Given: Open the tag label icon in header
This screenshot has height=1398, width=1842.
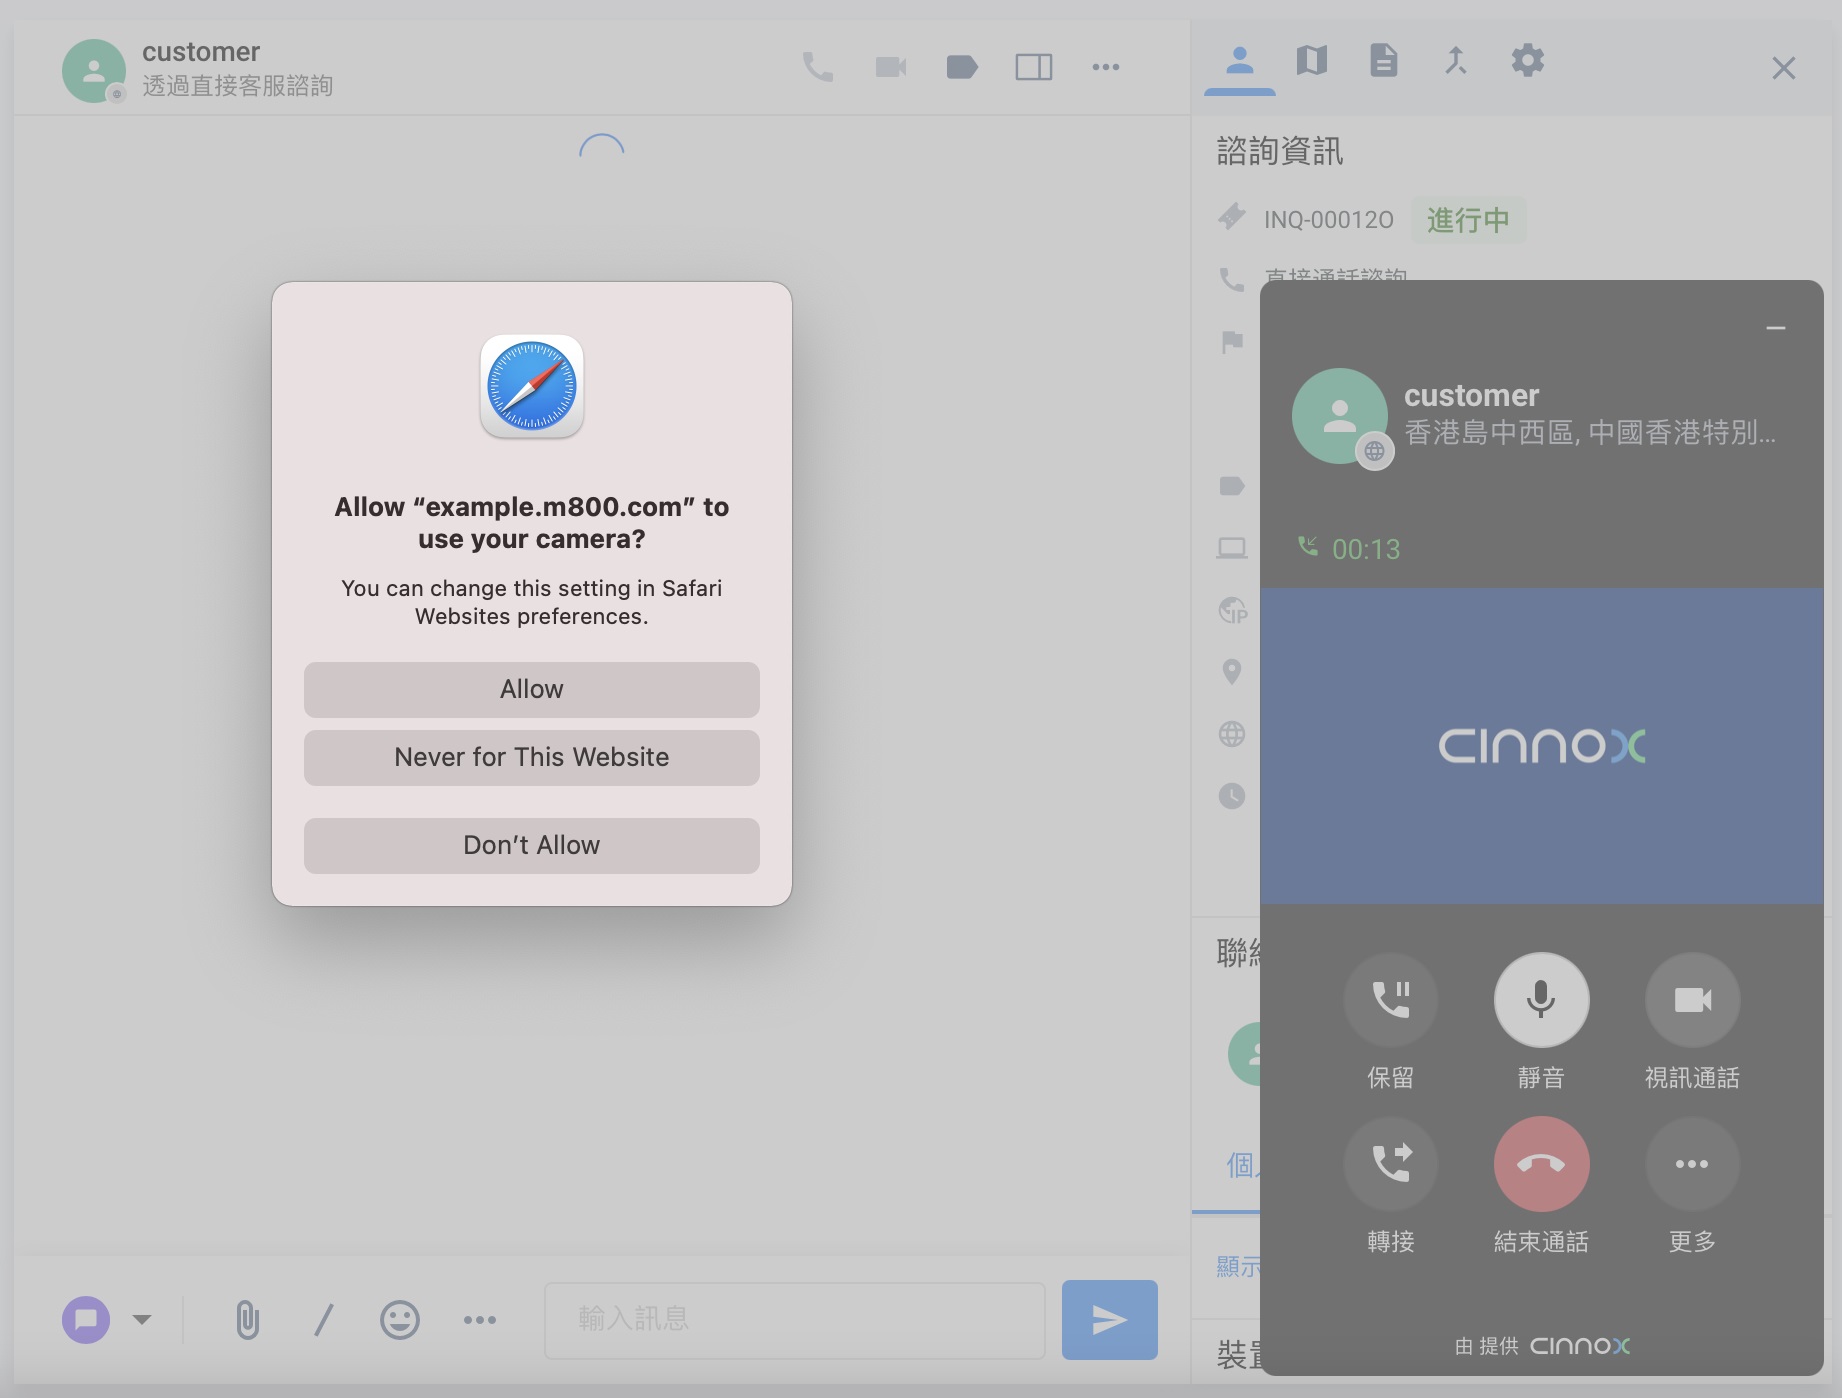Looking at the screenshot, I should pyautogui.click(x=962, y=67).
